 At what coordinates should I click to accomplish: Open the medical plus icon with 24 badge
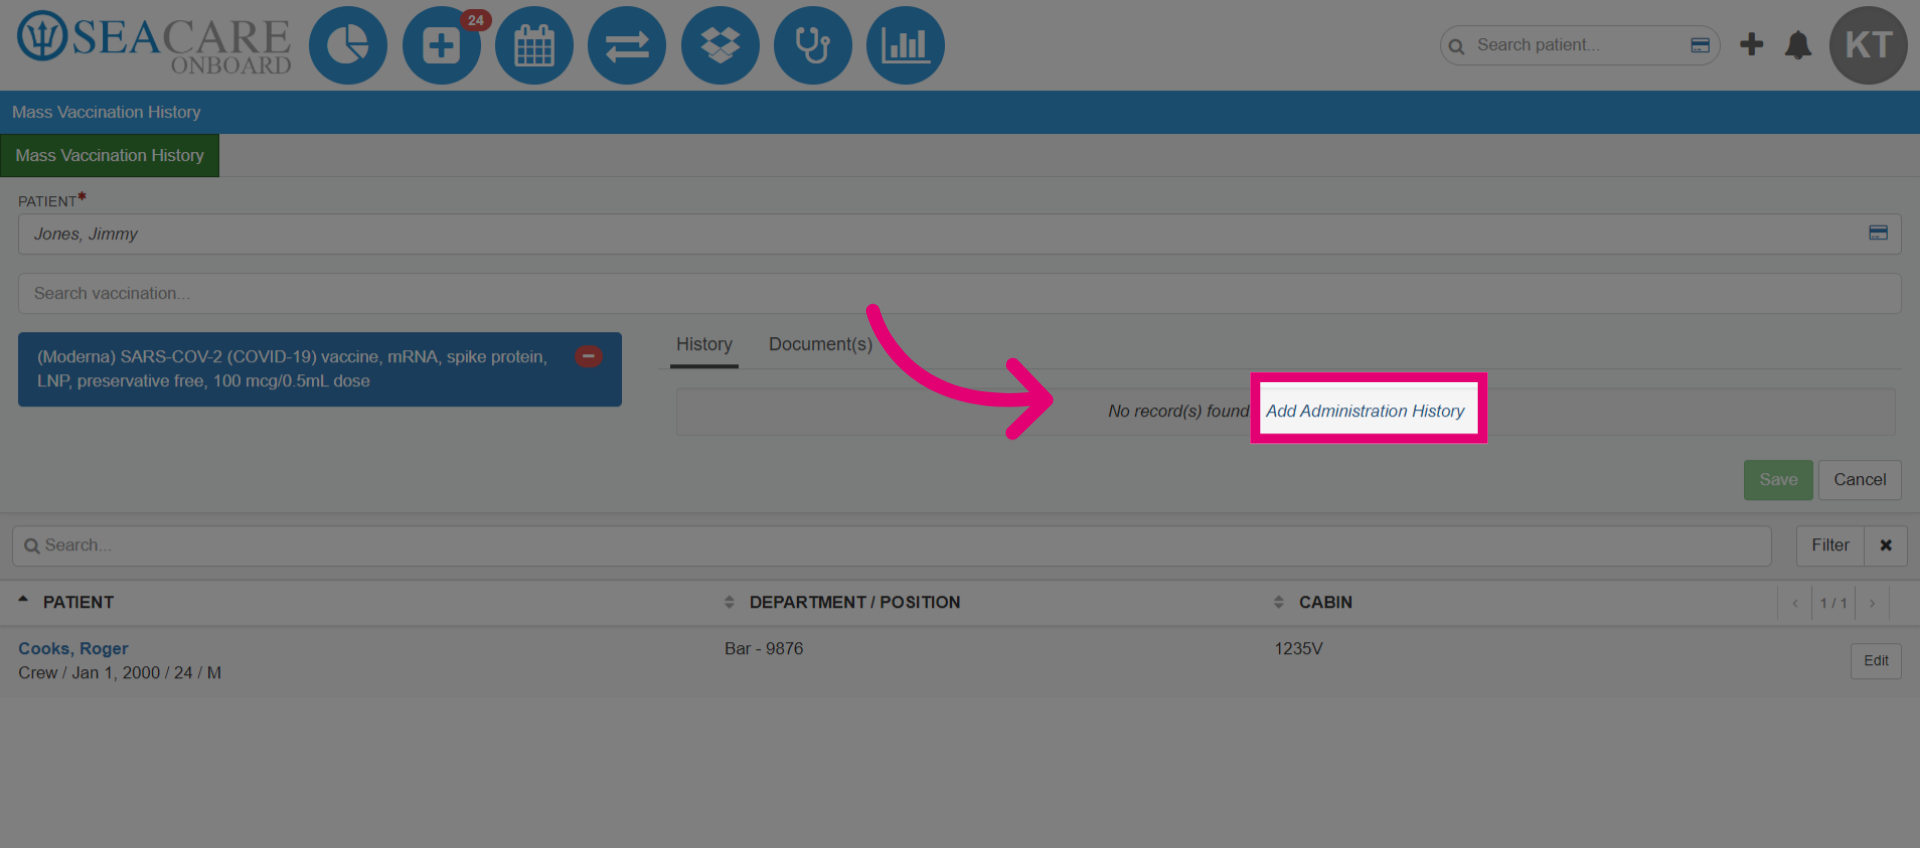[441, 45]
